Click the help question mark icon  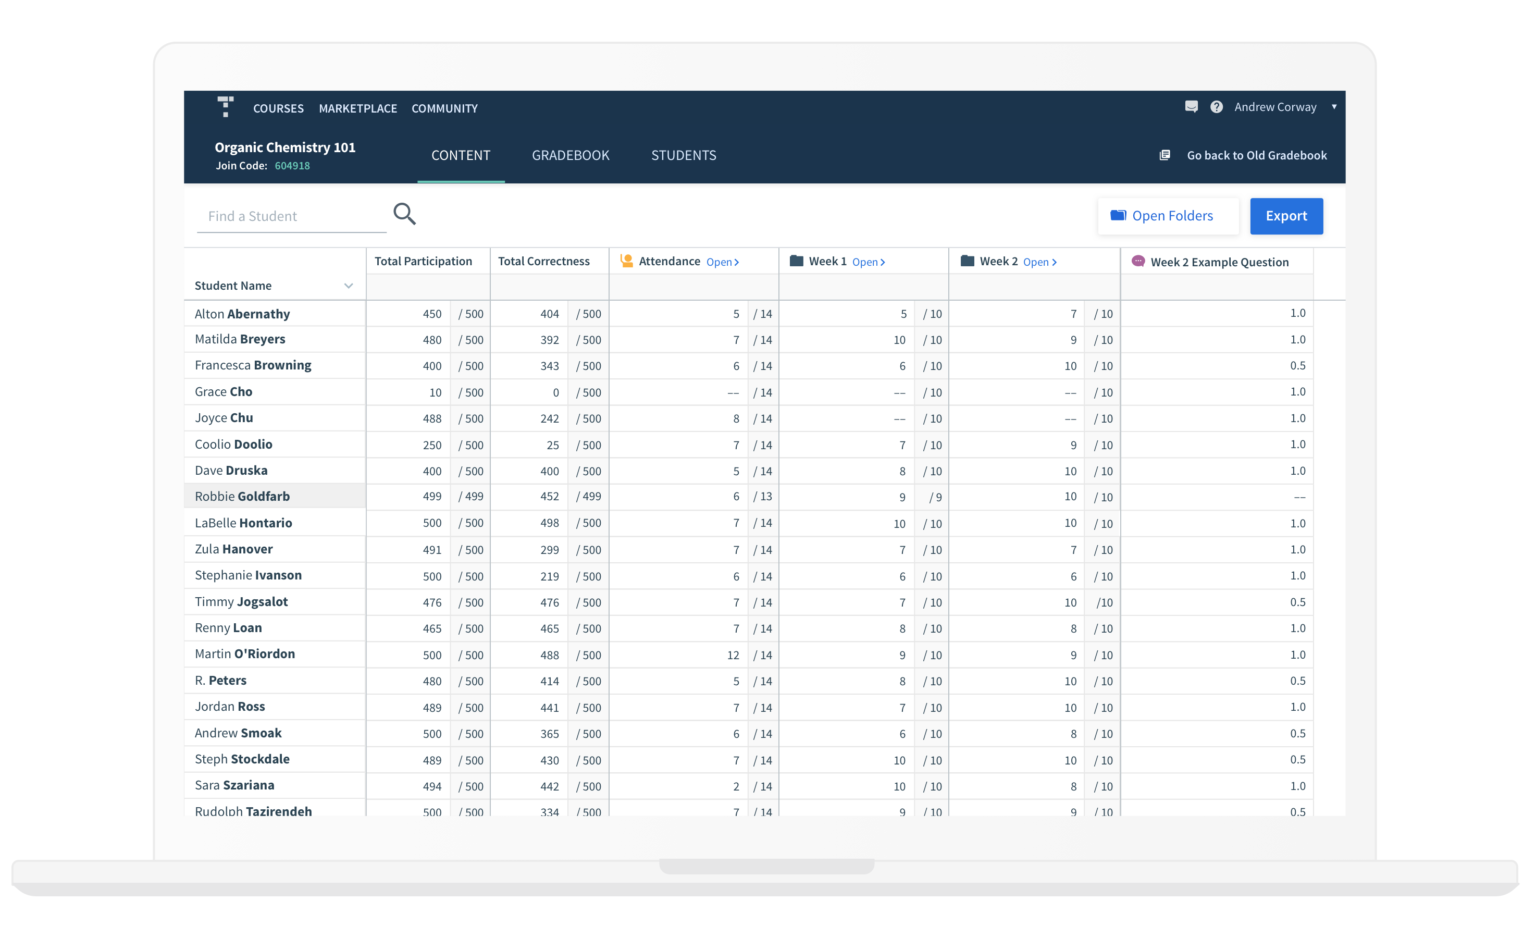1217,107
